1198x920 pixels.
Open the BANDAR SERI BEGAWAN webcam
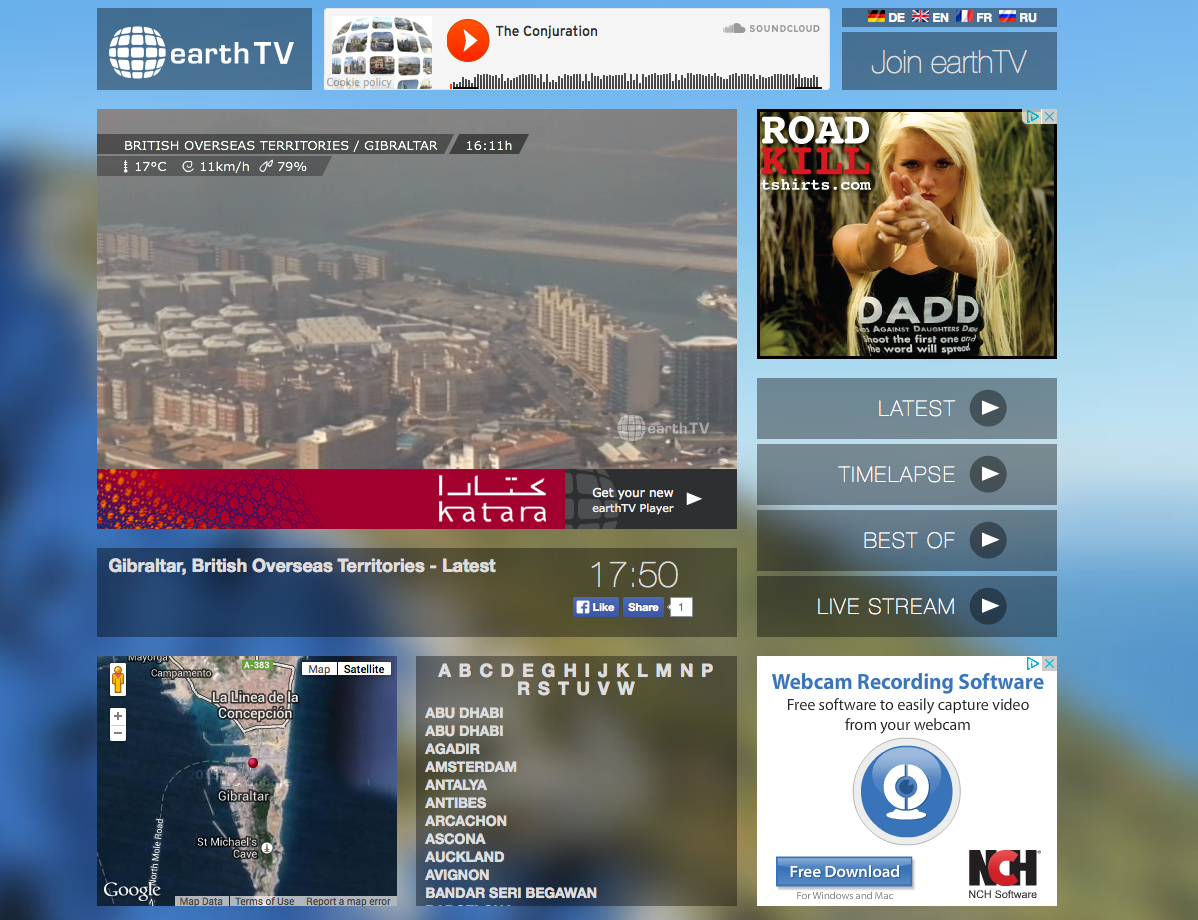pyautogui.click(x=511, y=892)
